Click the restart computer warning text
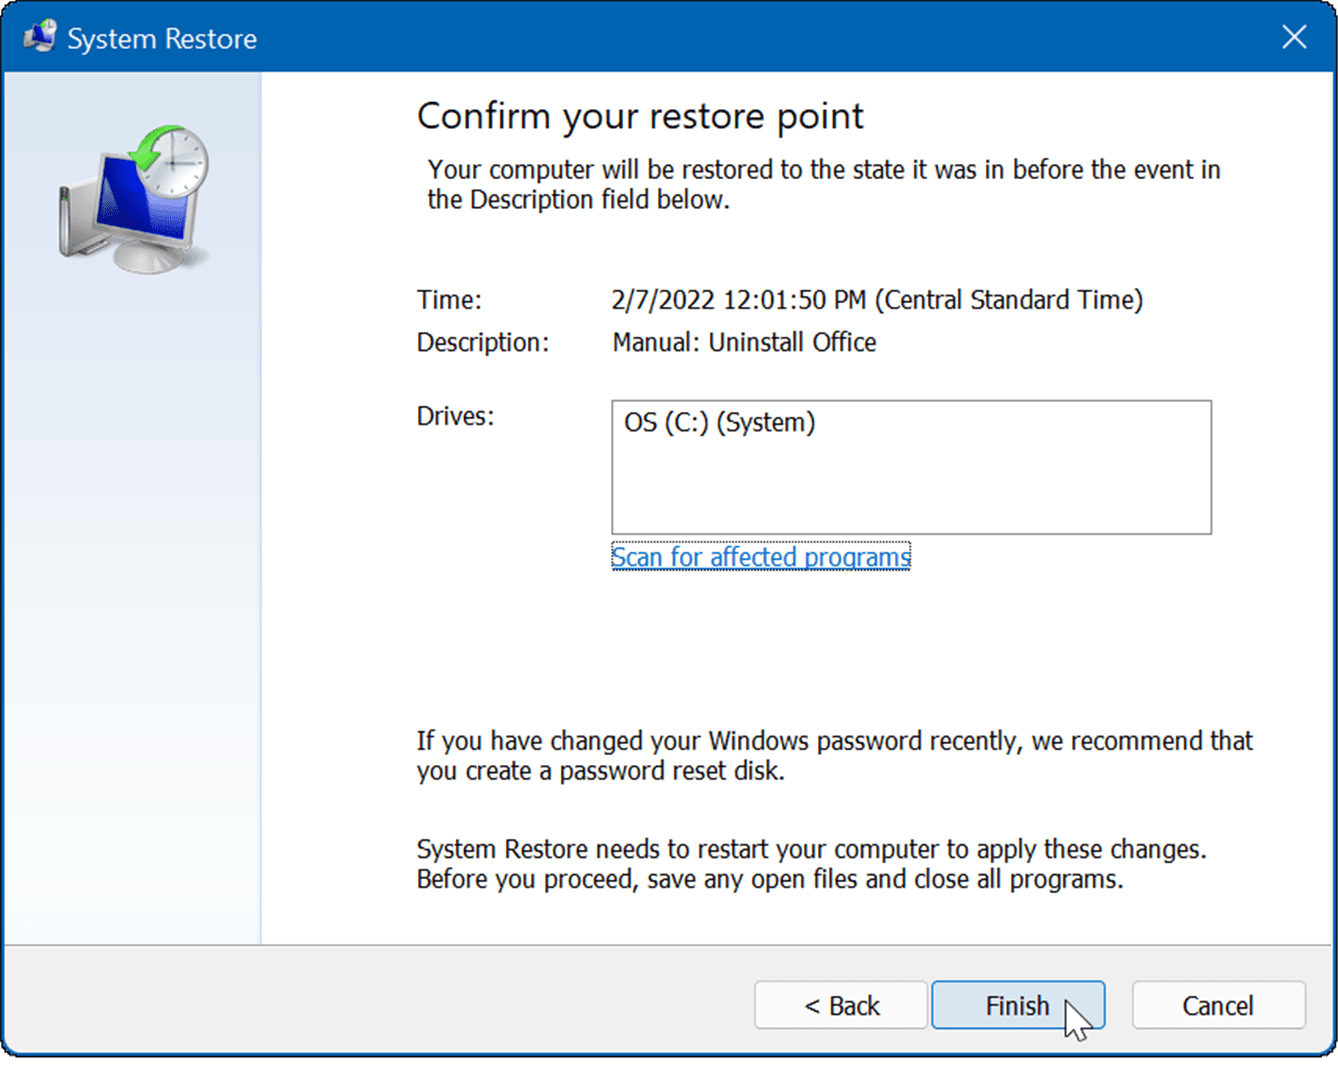 point(811,864)
